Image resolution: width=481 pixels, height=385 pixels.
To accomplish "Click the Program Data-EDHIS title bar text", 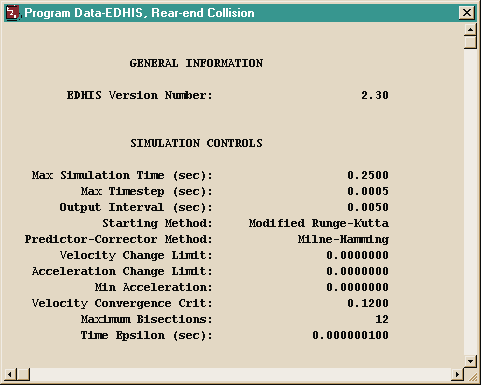I will tap(139, 13).
